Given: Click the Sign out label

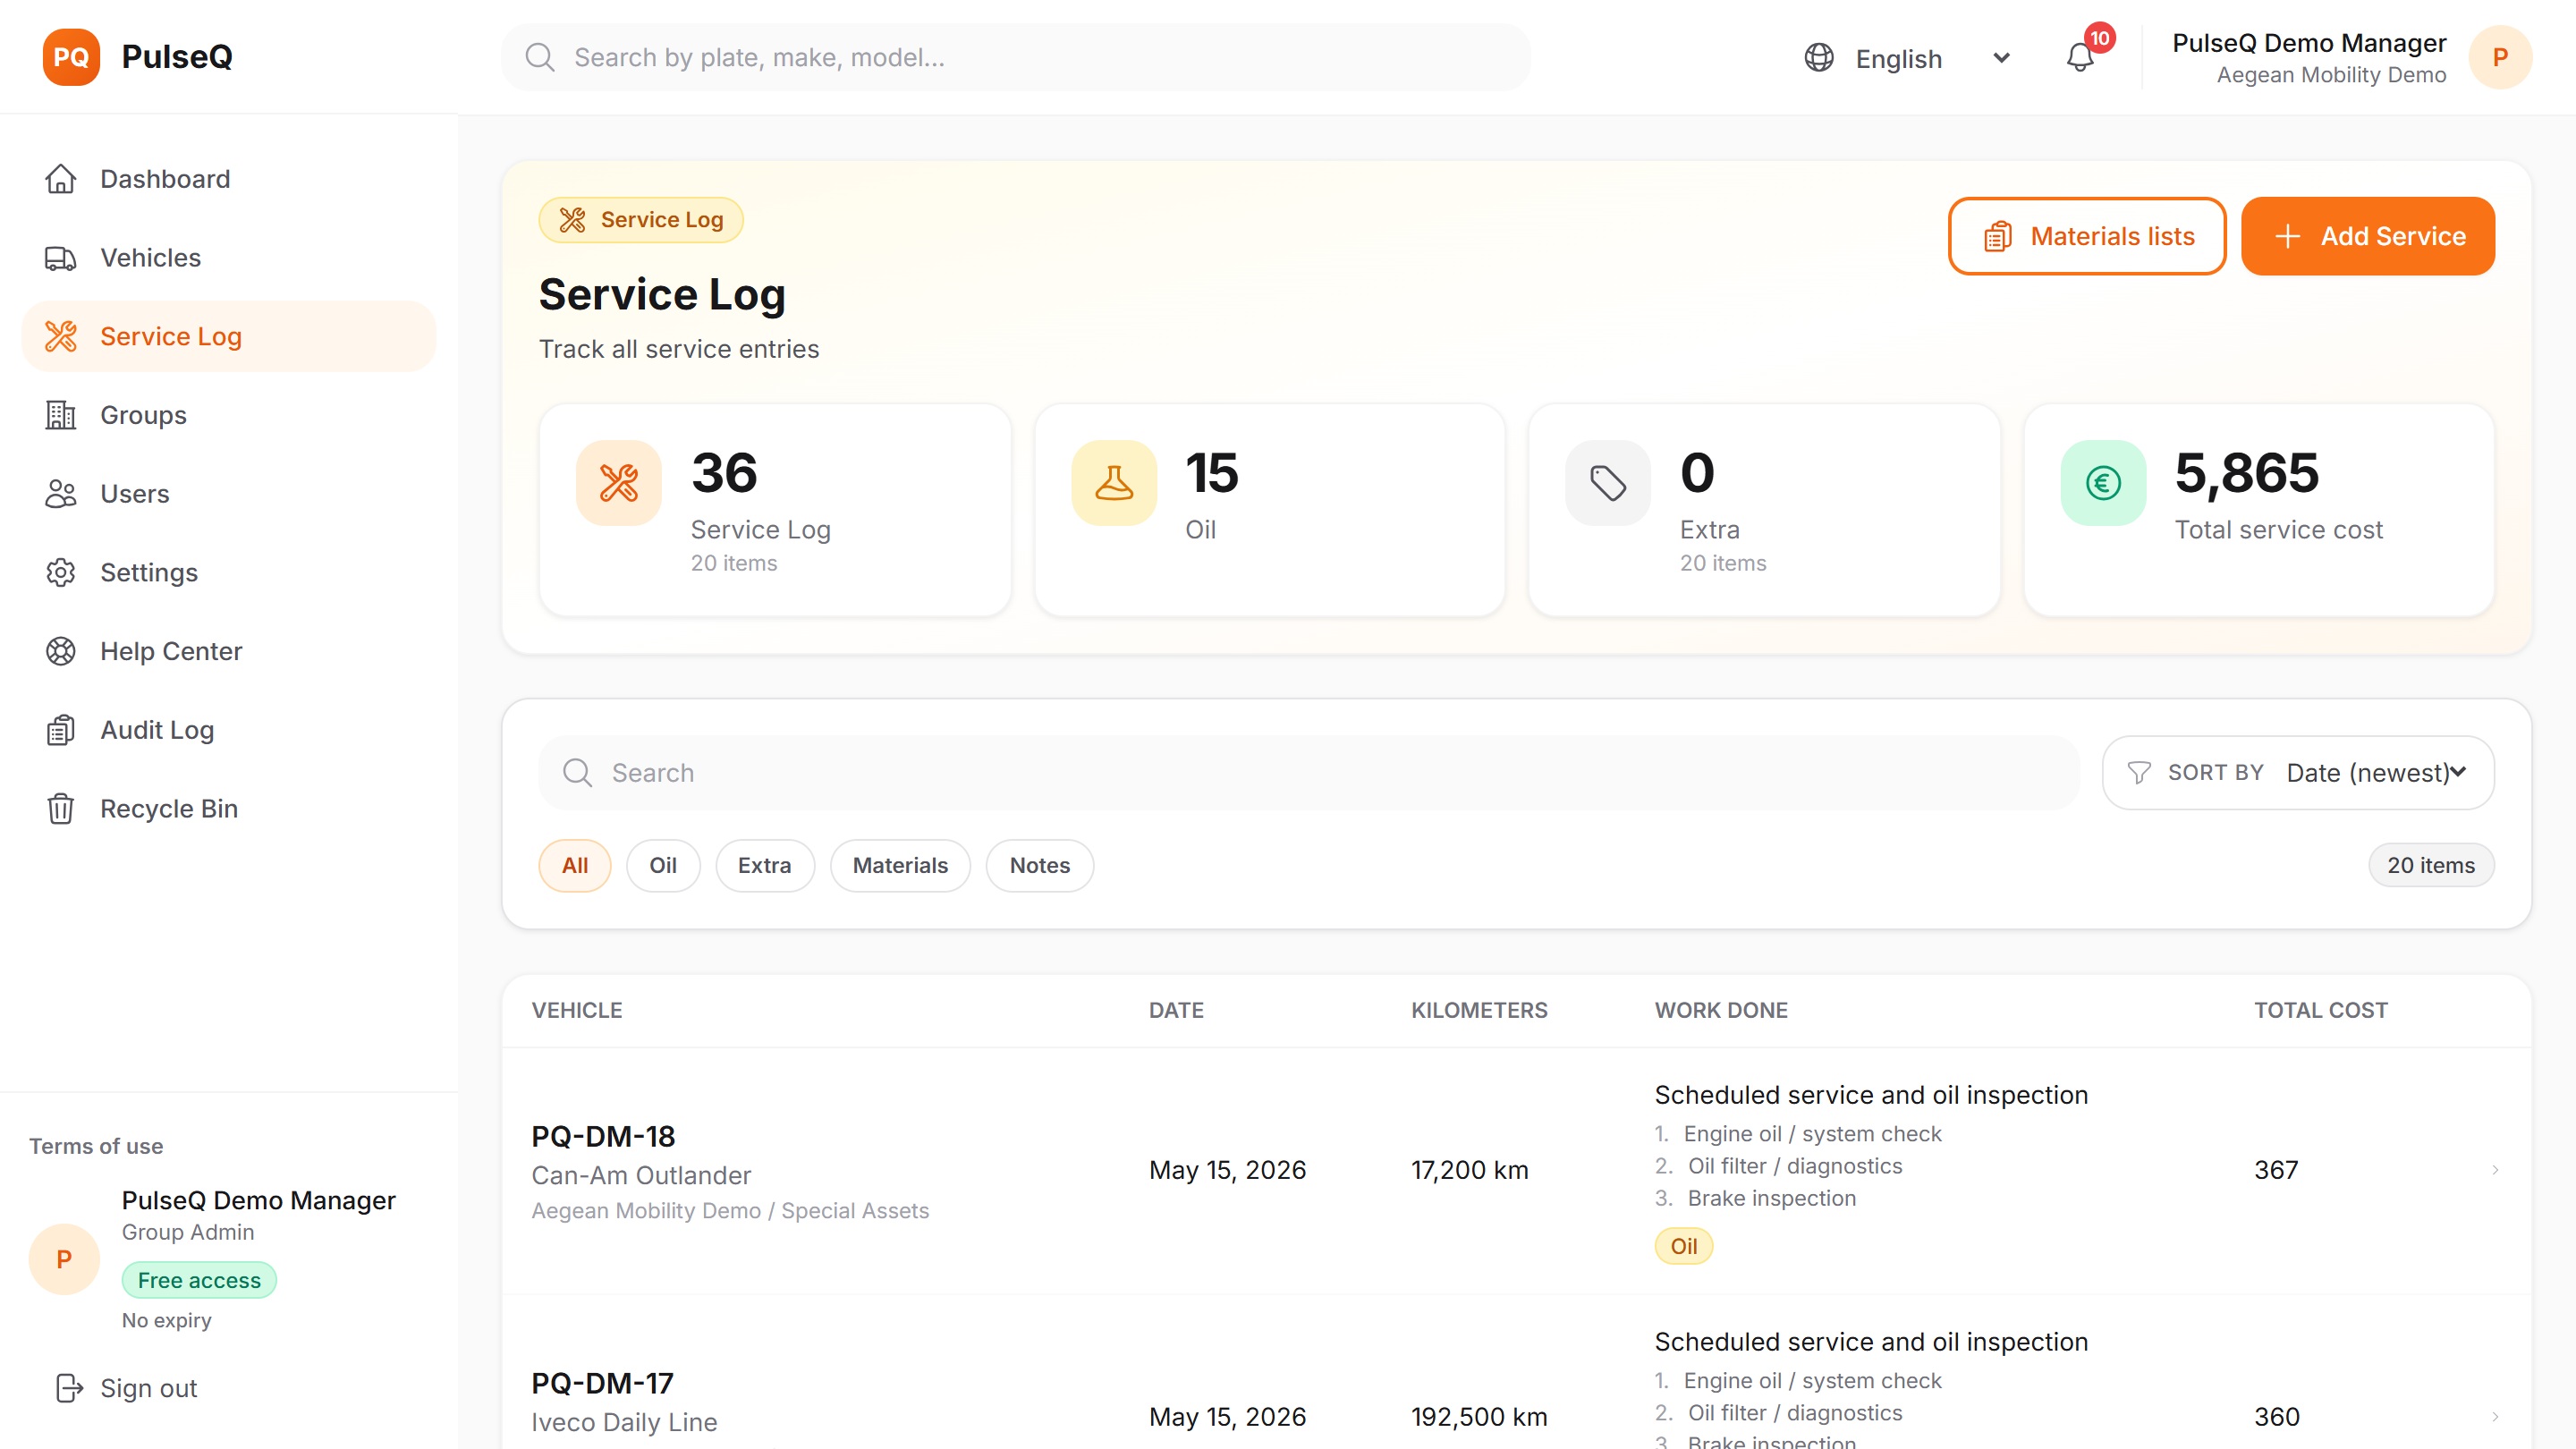Looking at the screenshot, I should click(149, 1388).
